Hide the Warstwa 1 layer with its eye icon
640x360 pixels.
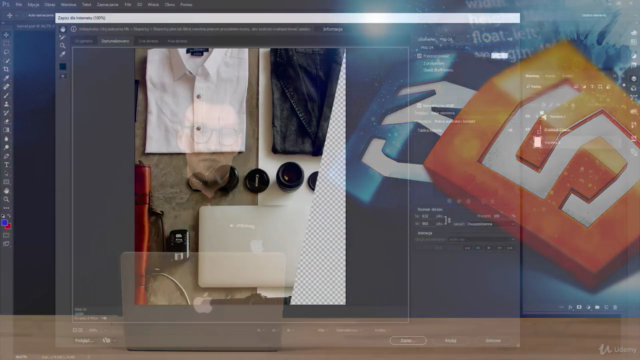click(527, 116)
